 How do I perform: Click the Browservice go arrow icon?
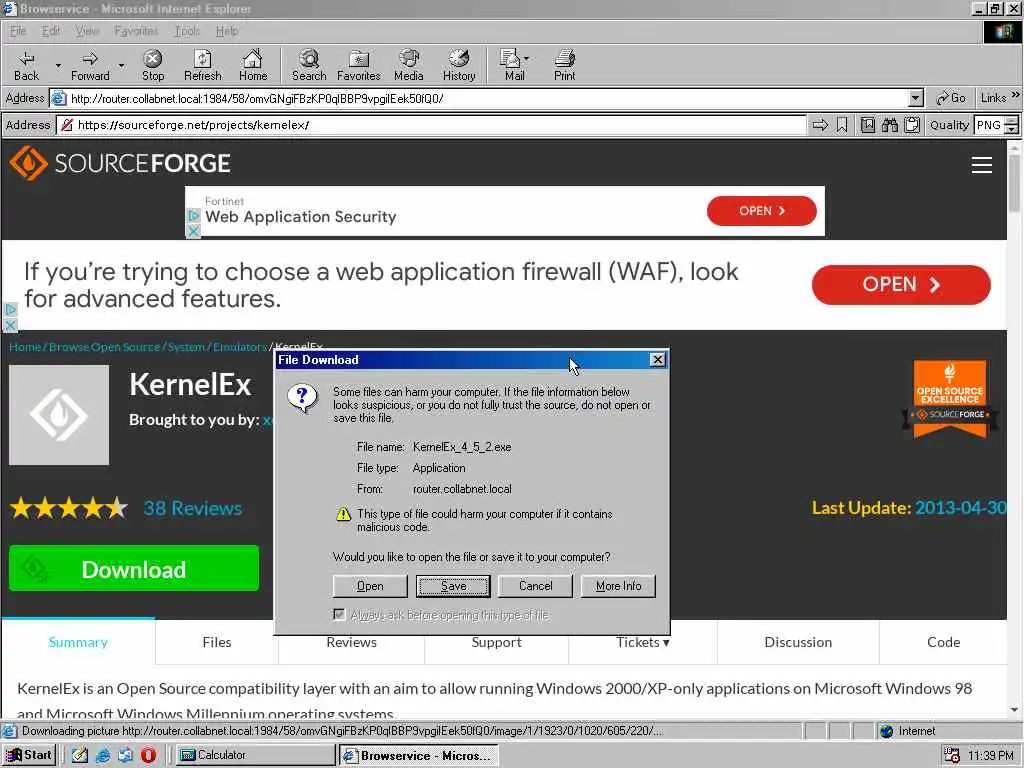[820, 125]
